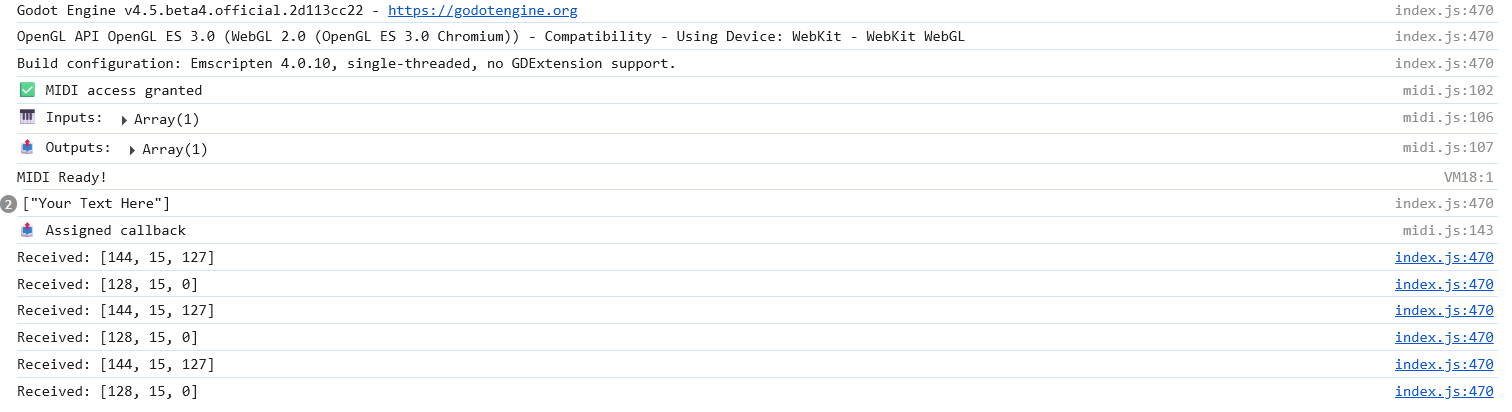The width and height of the screenshot is (1512, 412).
Task: Open VM18:1 source location
Action: 1469,177
